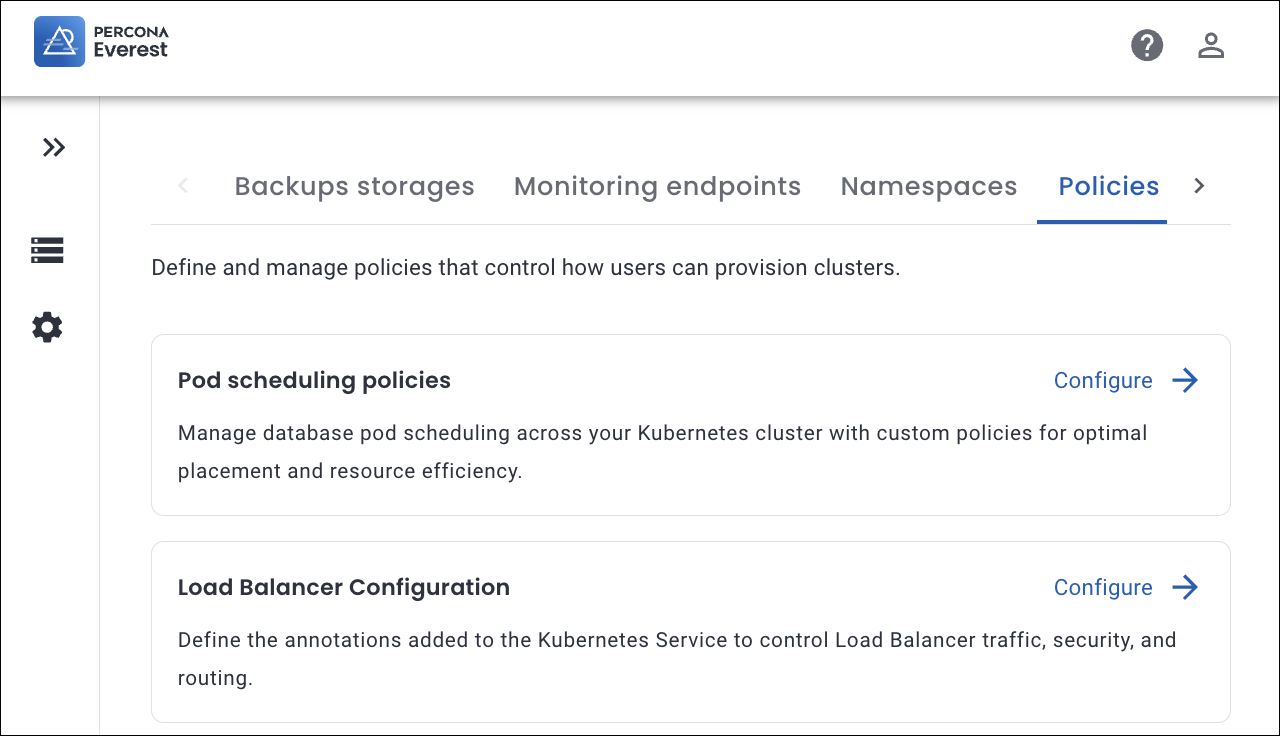Click the Pod scheduling policies card title
This screenshot has width=1280, height=736.
(314, 381)
